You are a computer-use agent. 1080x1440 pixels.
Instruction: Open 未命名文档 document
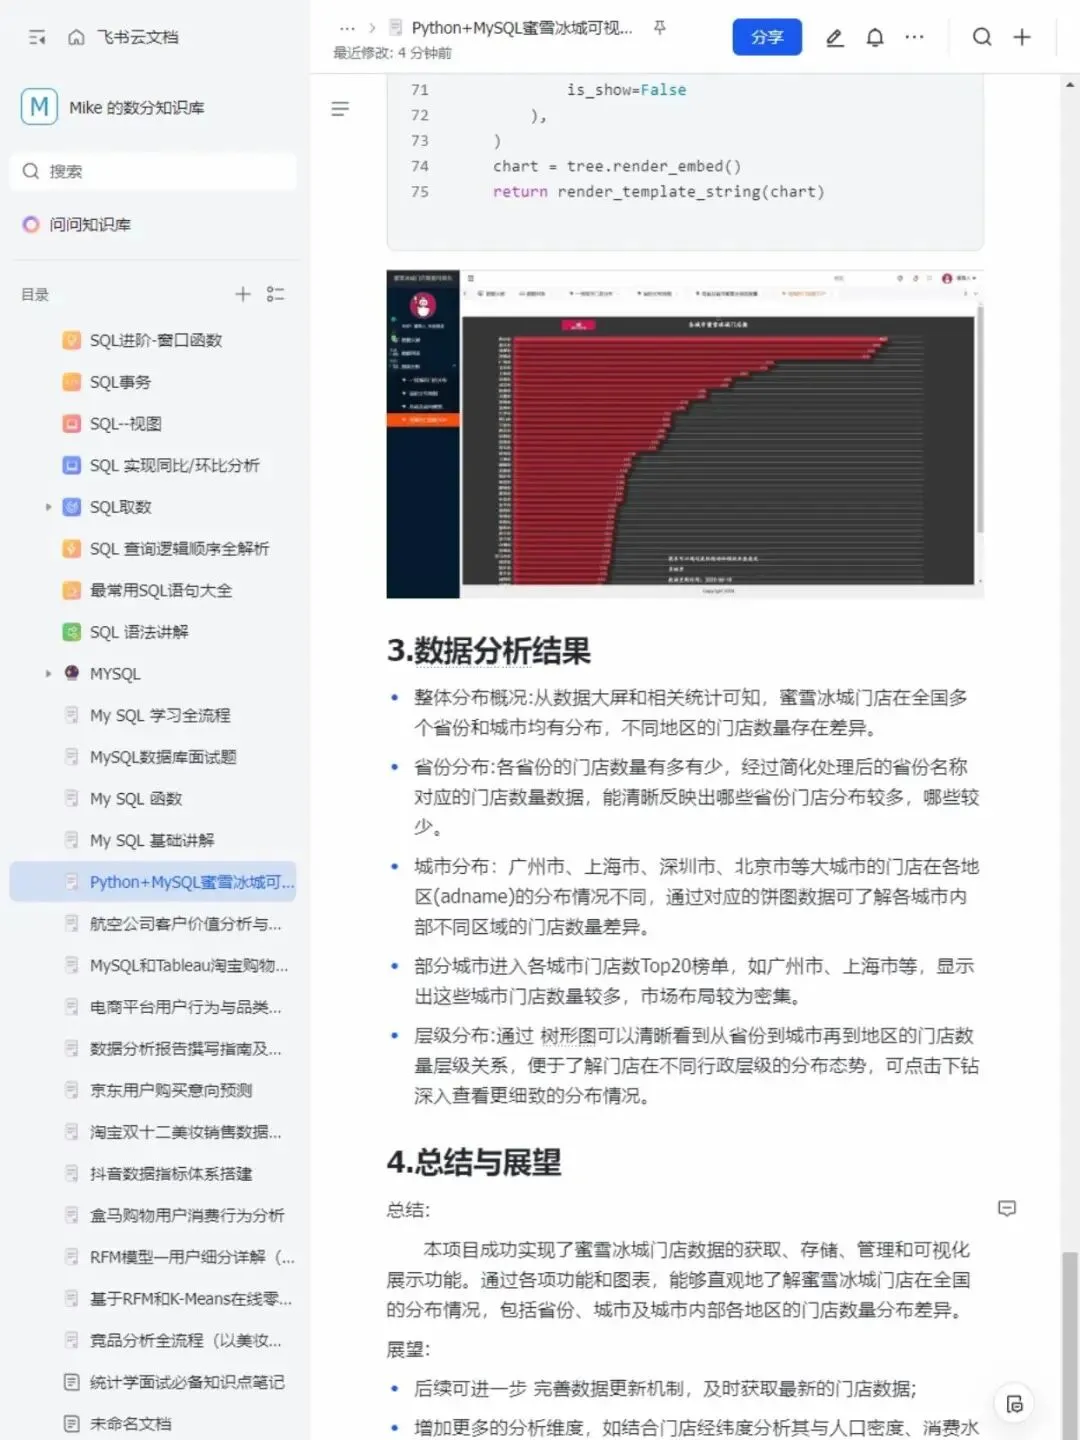tap(131, 1424)
